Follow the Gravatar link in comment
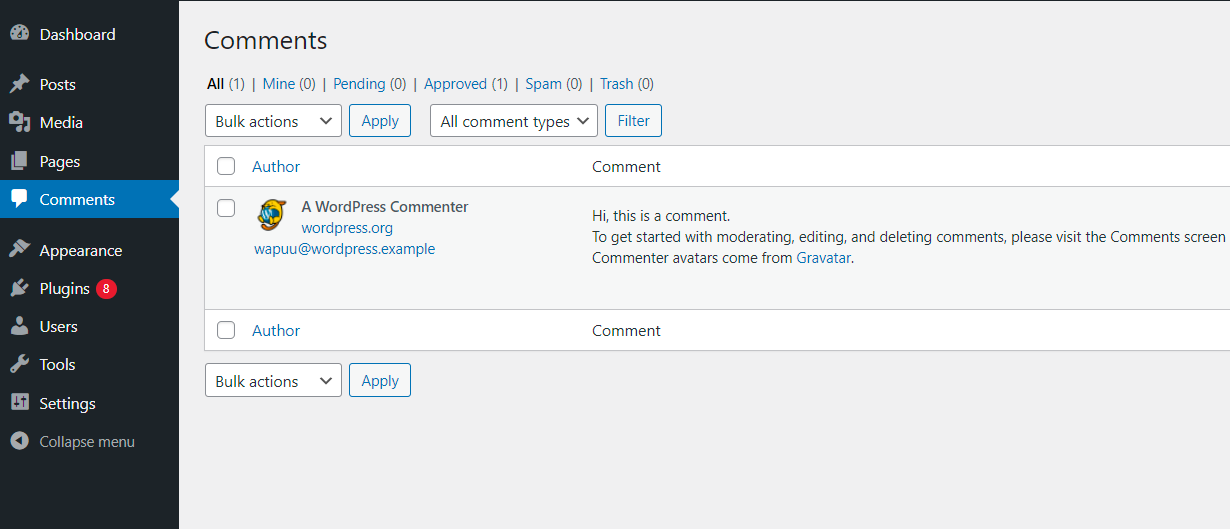1230x529 pixels. [x=823, y=257]
